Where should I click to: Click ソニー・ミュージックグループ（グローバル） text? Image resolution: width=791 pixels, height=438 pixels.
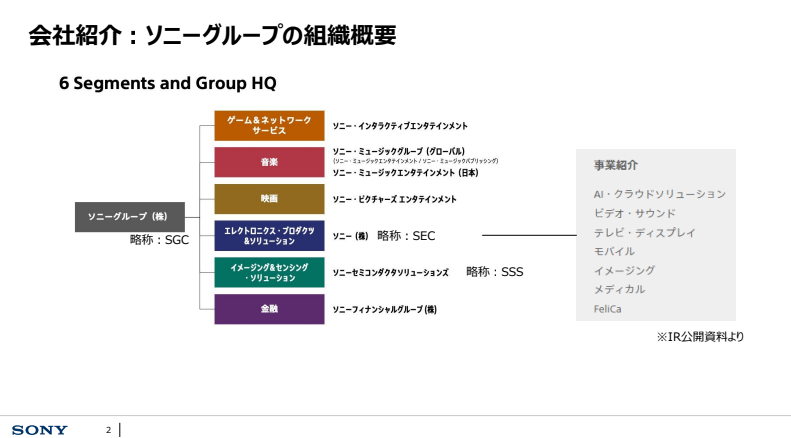point(399,151)
